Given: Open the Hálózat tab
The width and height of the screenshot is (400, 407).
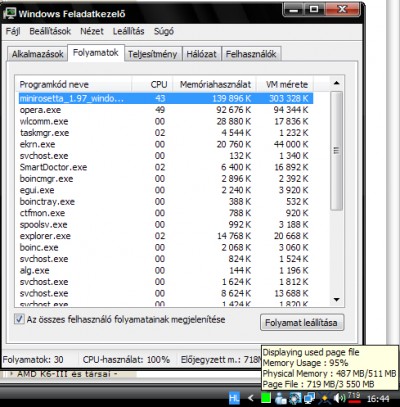Looking at the screenshot, I should click(201, 54).
